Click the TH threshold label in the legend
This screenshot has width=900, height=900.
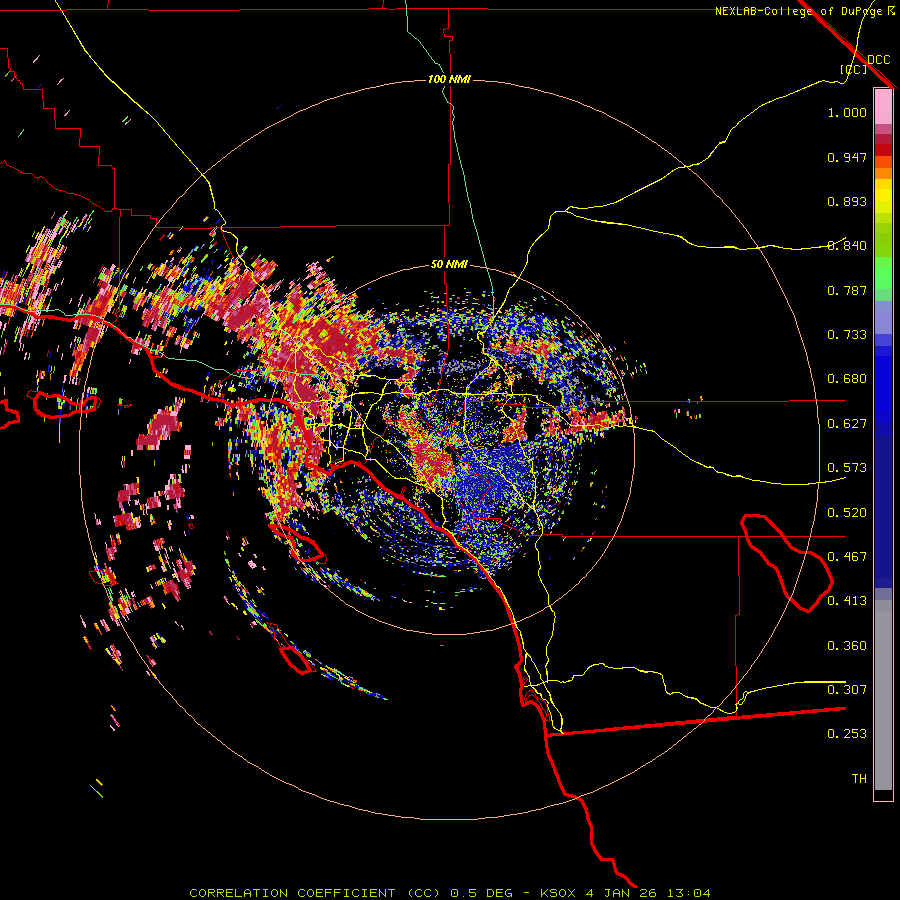[x=859, y=779]
